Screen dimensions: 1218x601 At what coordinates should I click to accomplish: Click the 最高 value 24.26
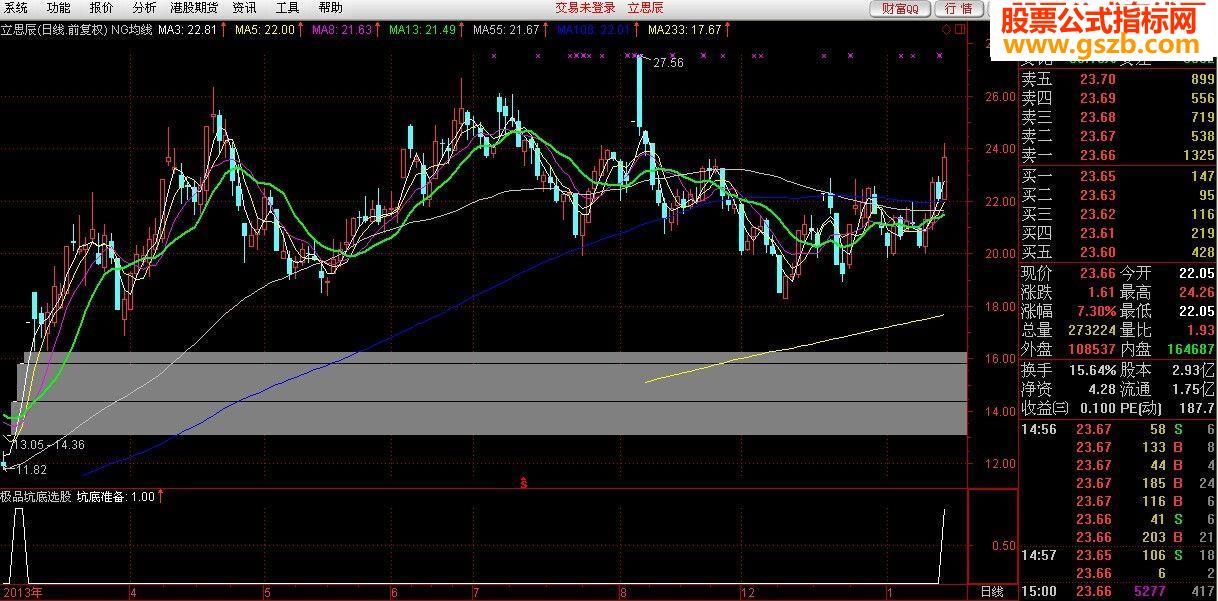pyautogui.click(x=1195, y=292)
